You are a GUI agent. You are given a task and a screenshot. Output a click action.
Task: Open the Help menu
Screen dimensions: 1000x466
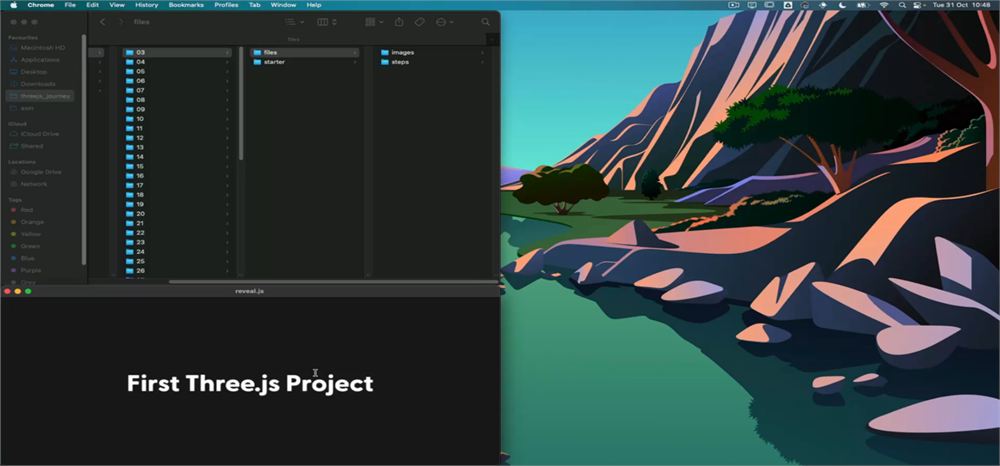(x=314, y=5)
